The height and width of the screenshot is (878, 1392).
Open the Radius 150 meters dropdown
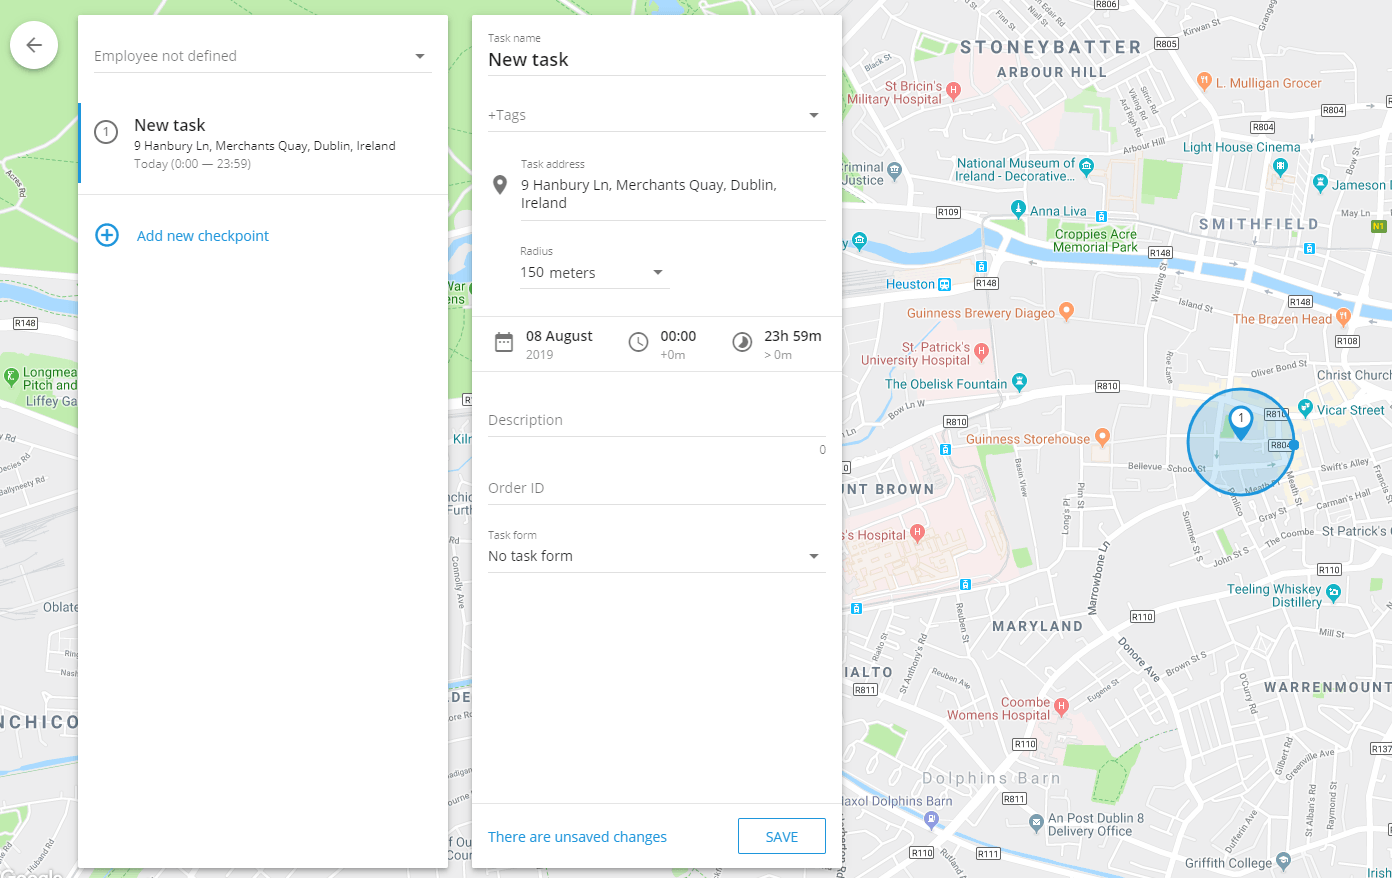tap(593, 273)
